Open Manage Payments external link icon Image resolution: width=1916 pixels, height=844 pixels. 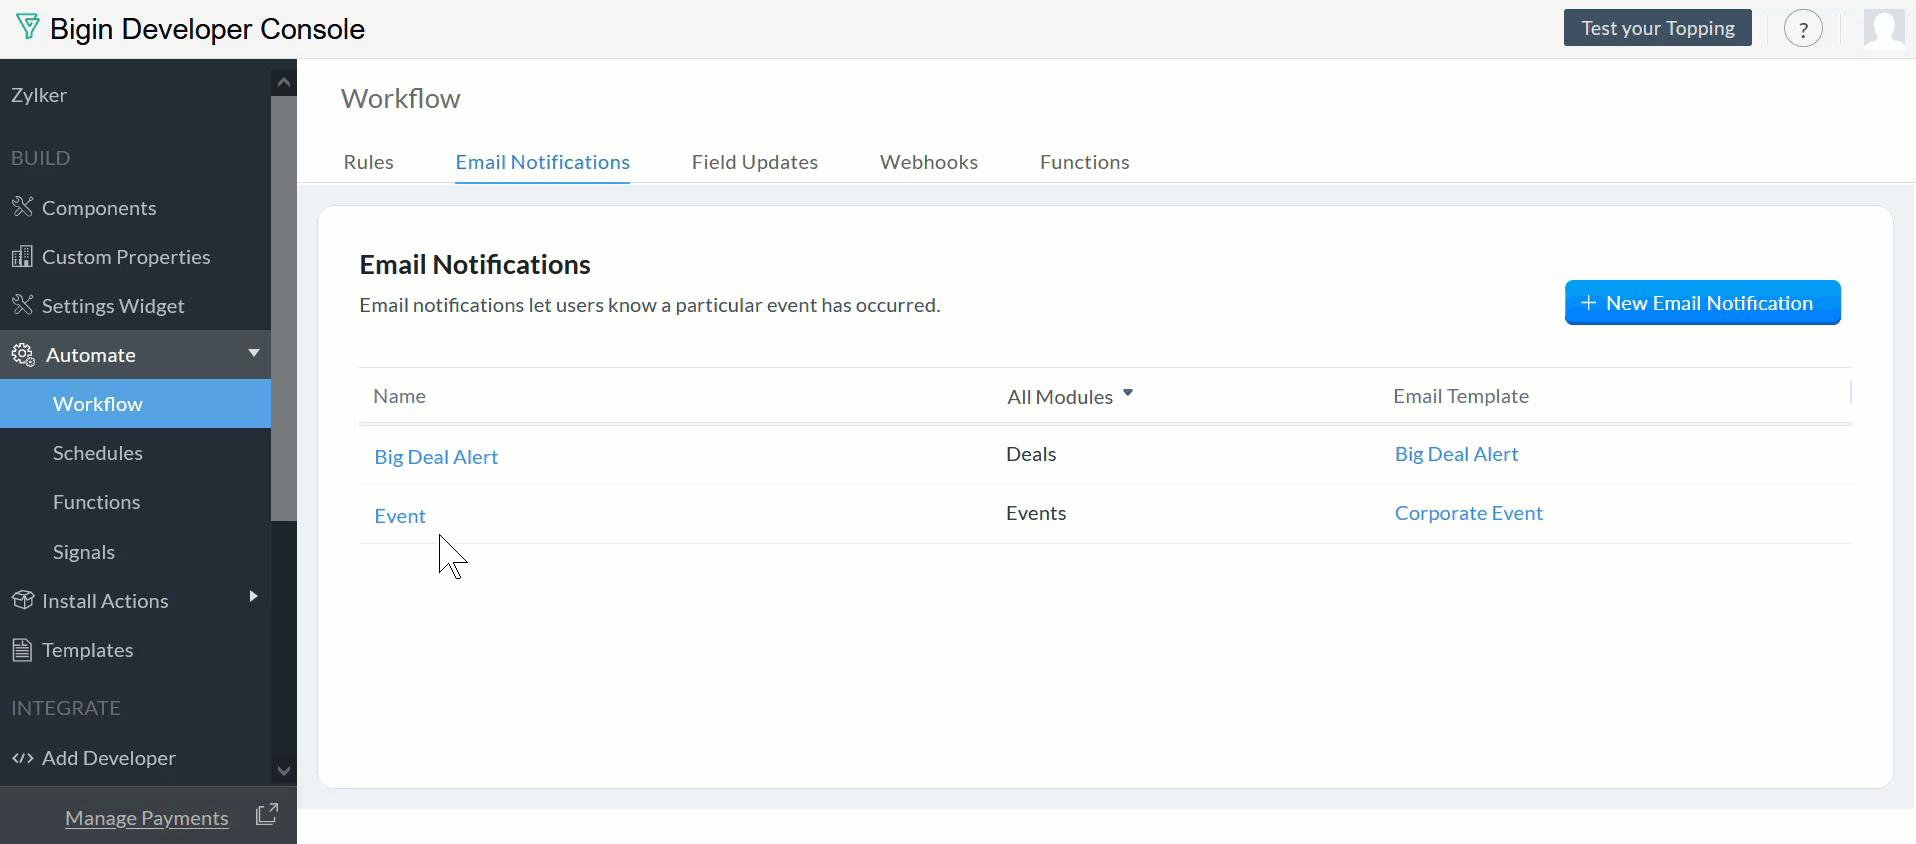[x=266, y=815]
